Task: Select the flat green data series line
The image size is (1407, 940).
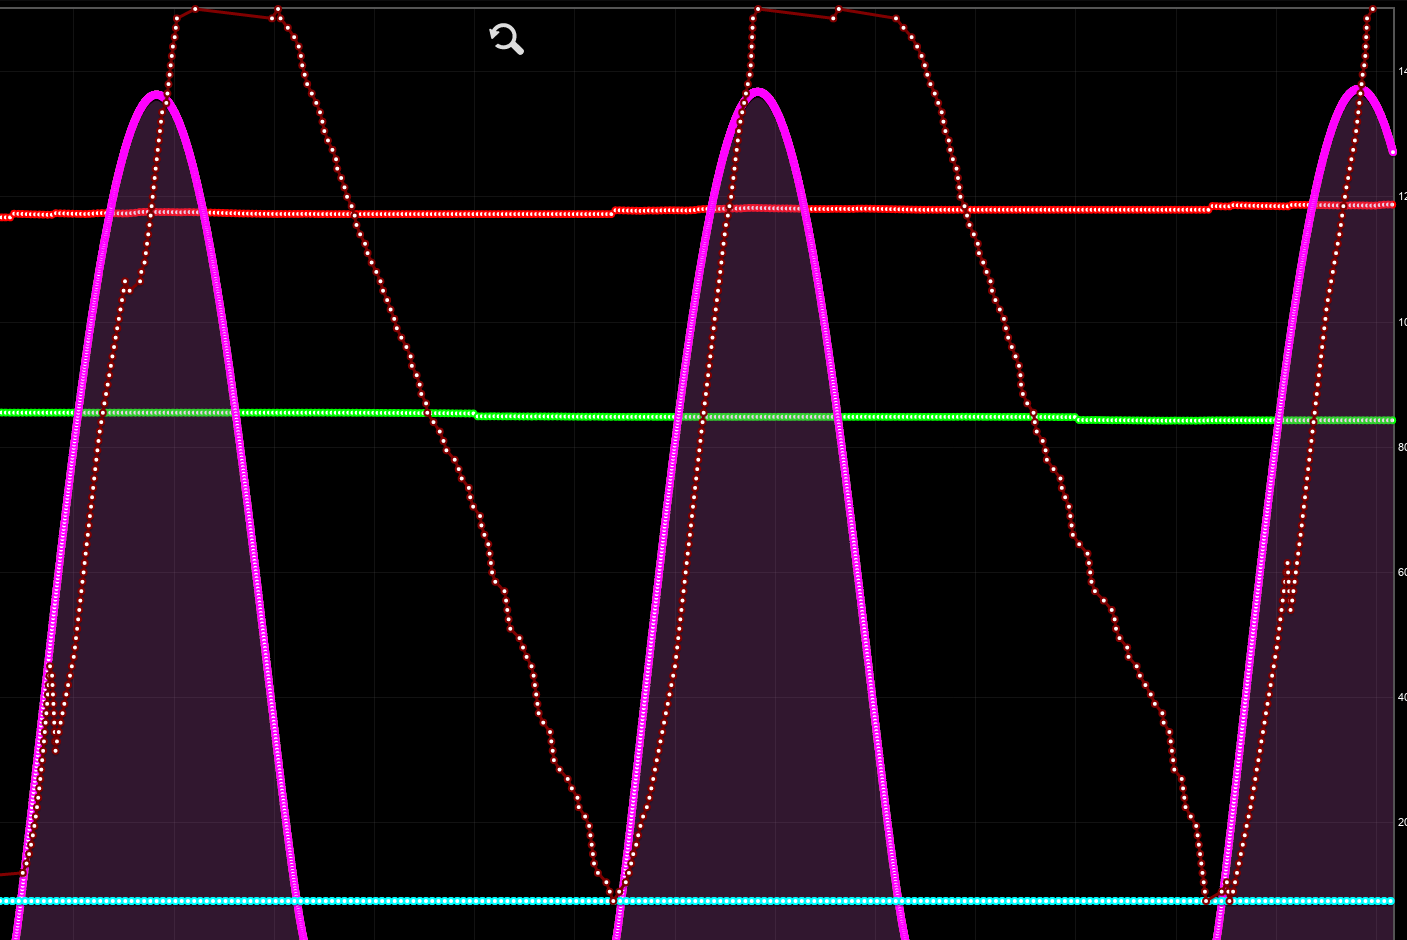Action: (x=697, y=416)
